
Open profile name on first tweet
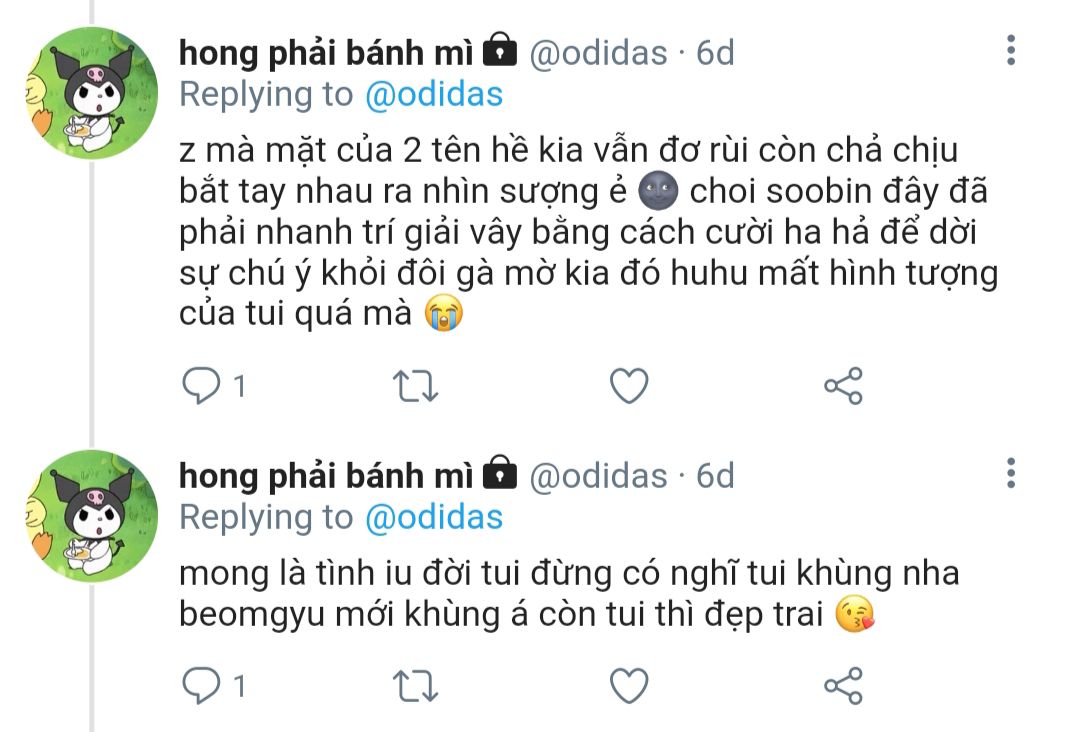326,53
